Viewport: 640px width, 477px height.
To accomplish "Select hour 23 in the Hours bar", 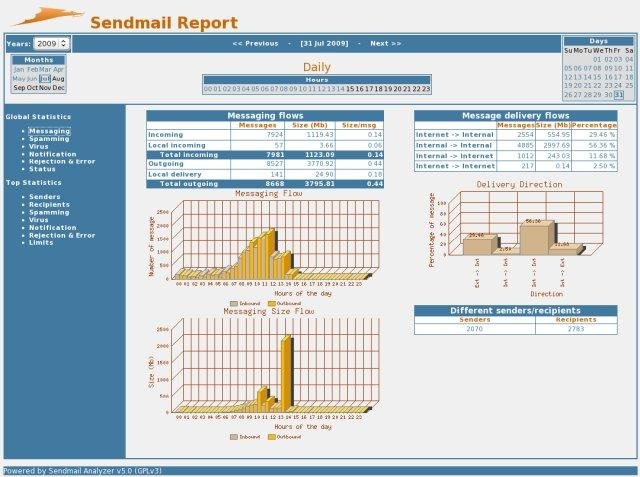I will coord(426,89).
